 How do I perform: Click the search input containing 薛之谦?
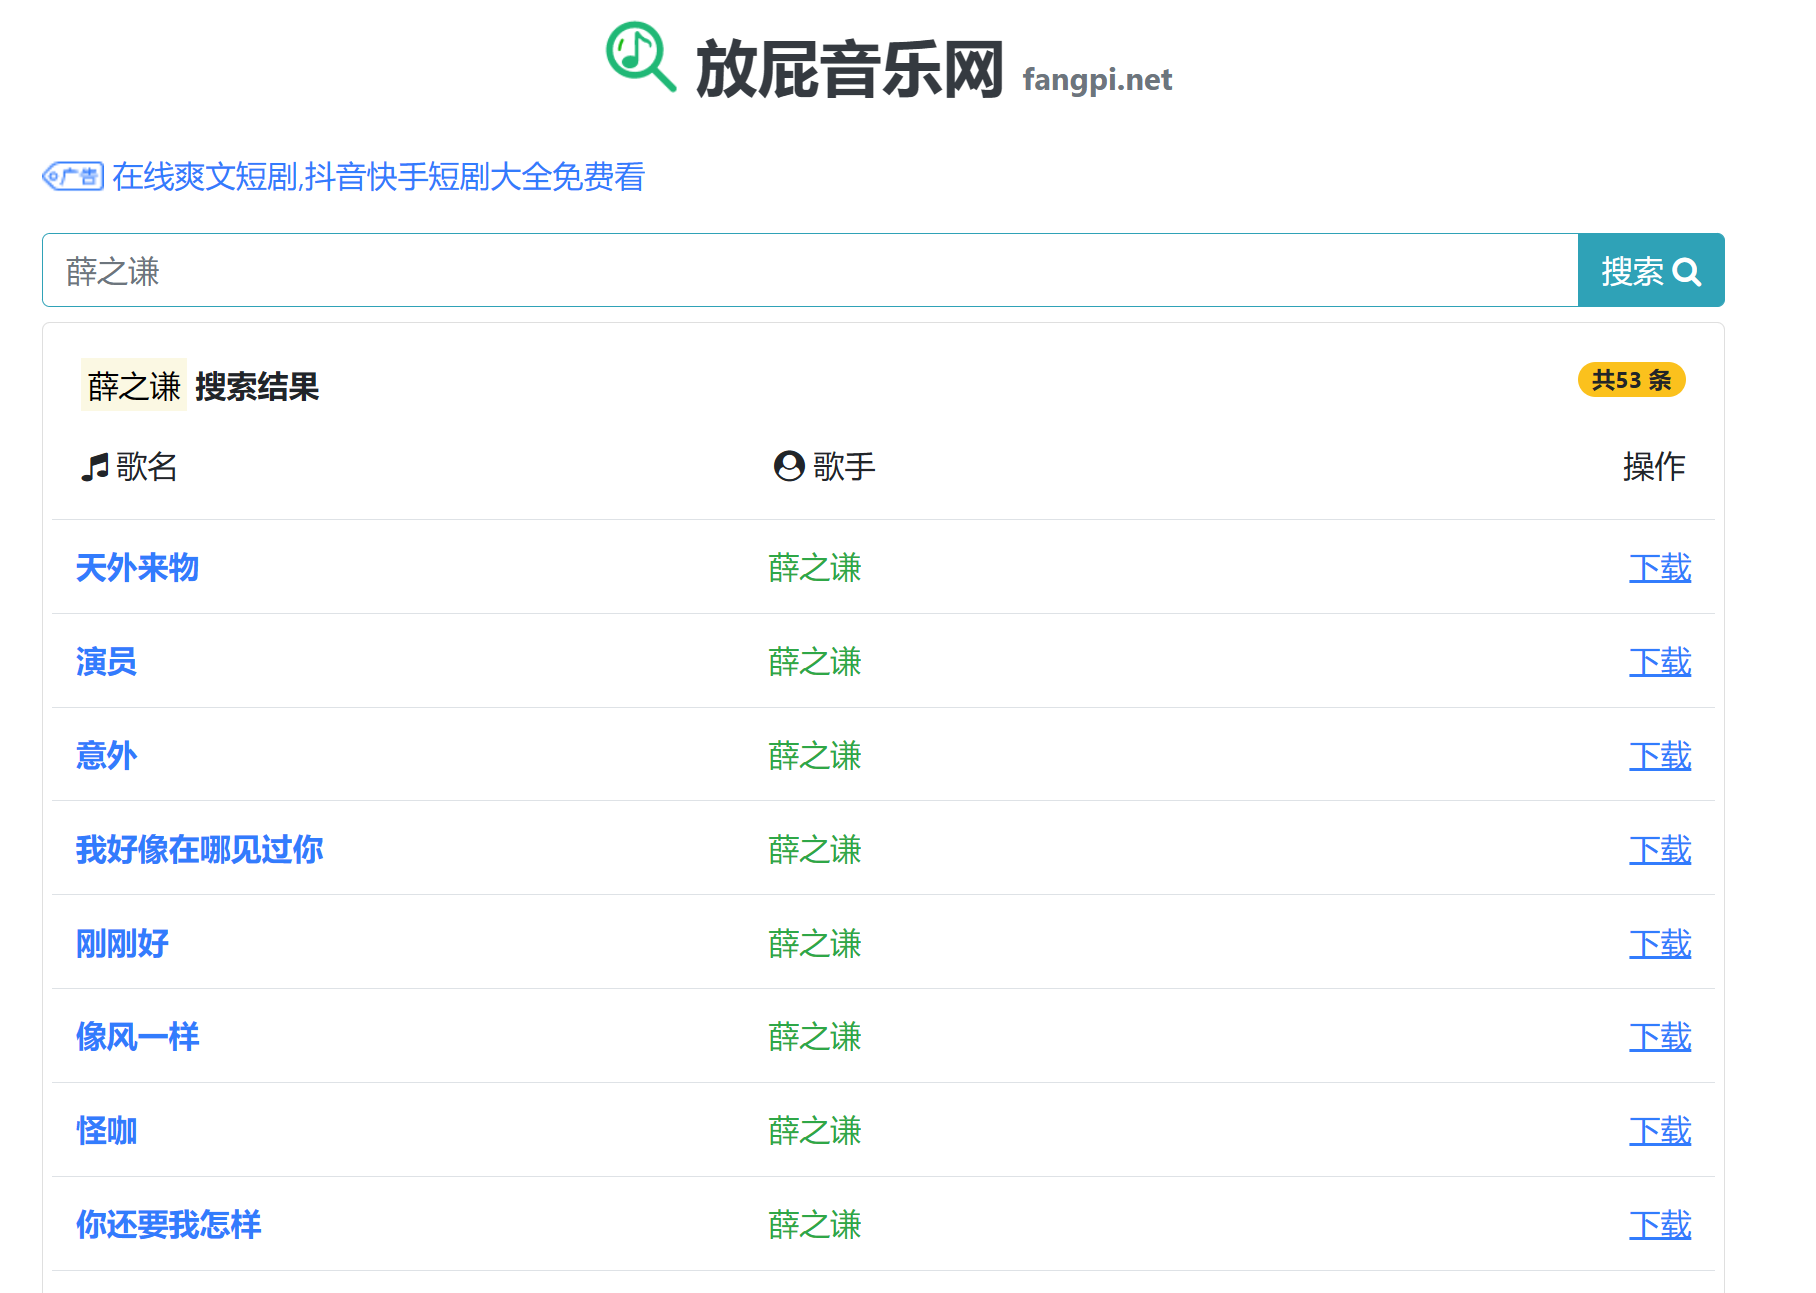tap(810, 271)
